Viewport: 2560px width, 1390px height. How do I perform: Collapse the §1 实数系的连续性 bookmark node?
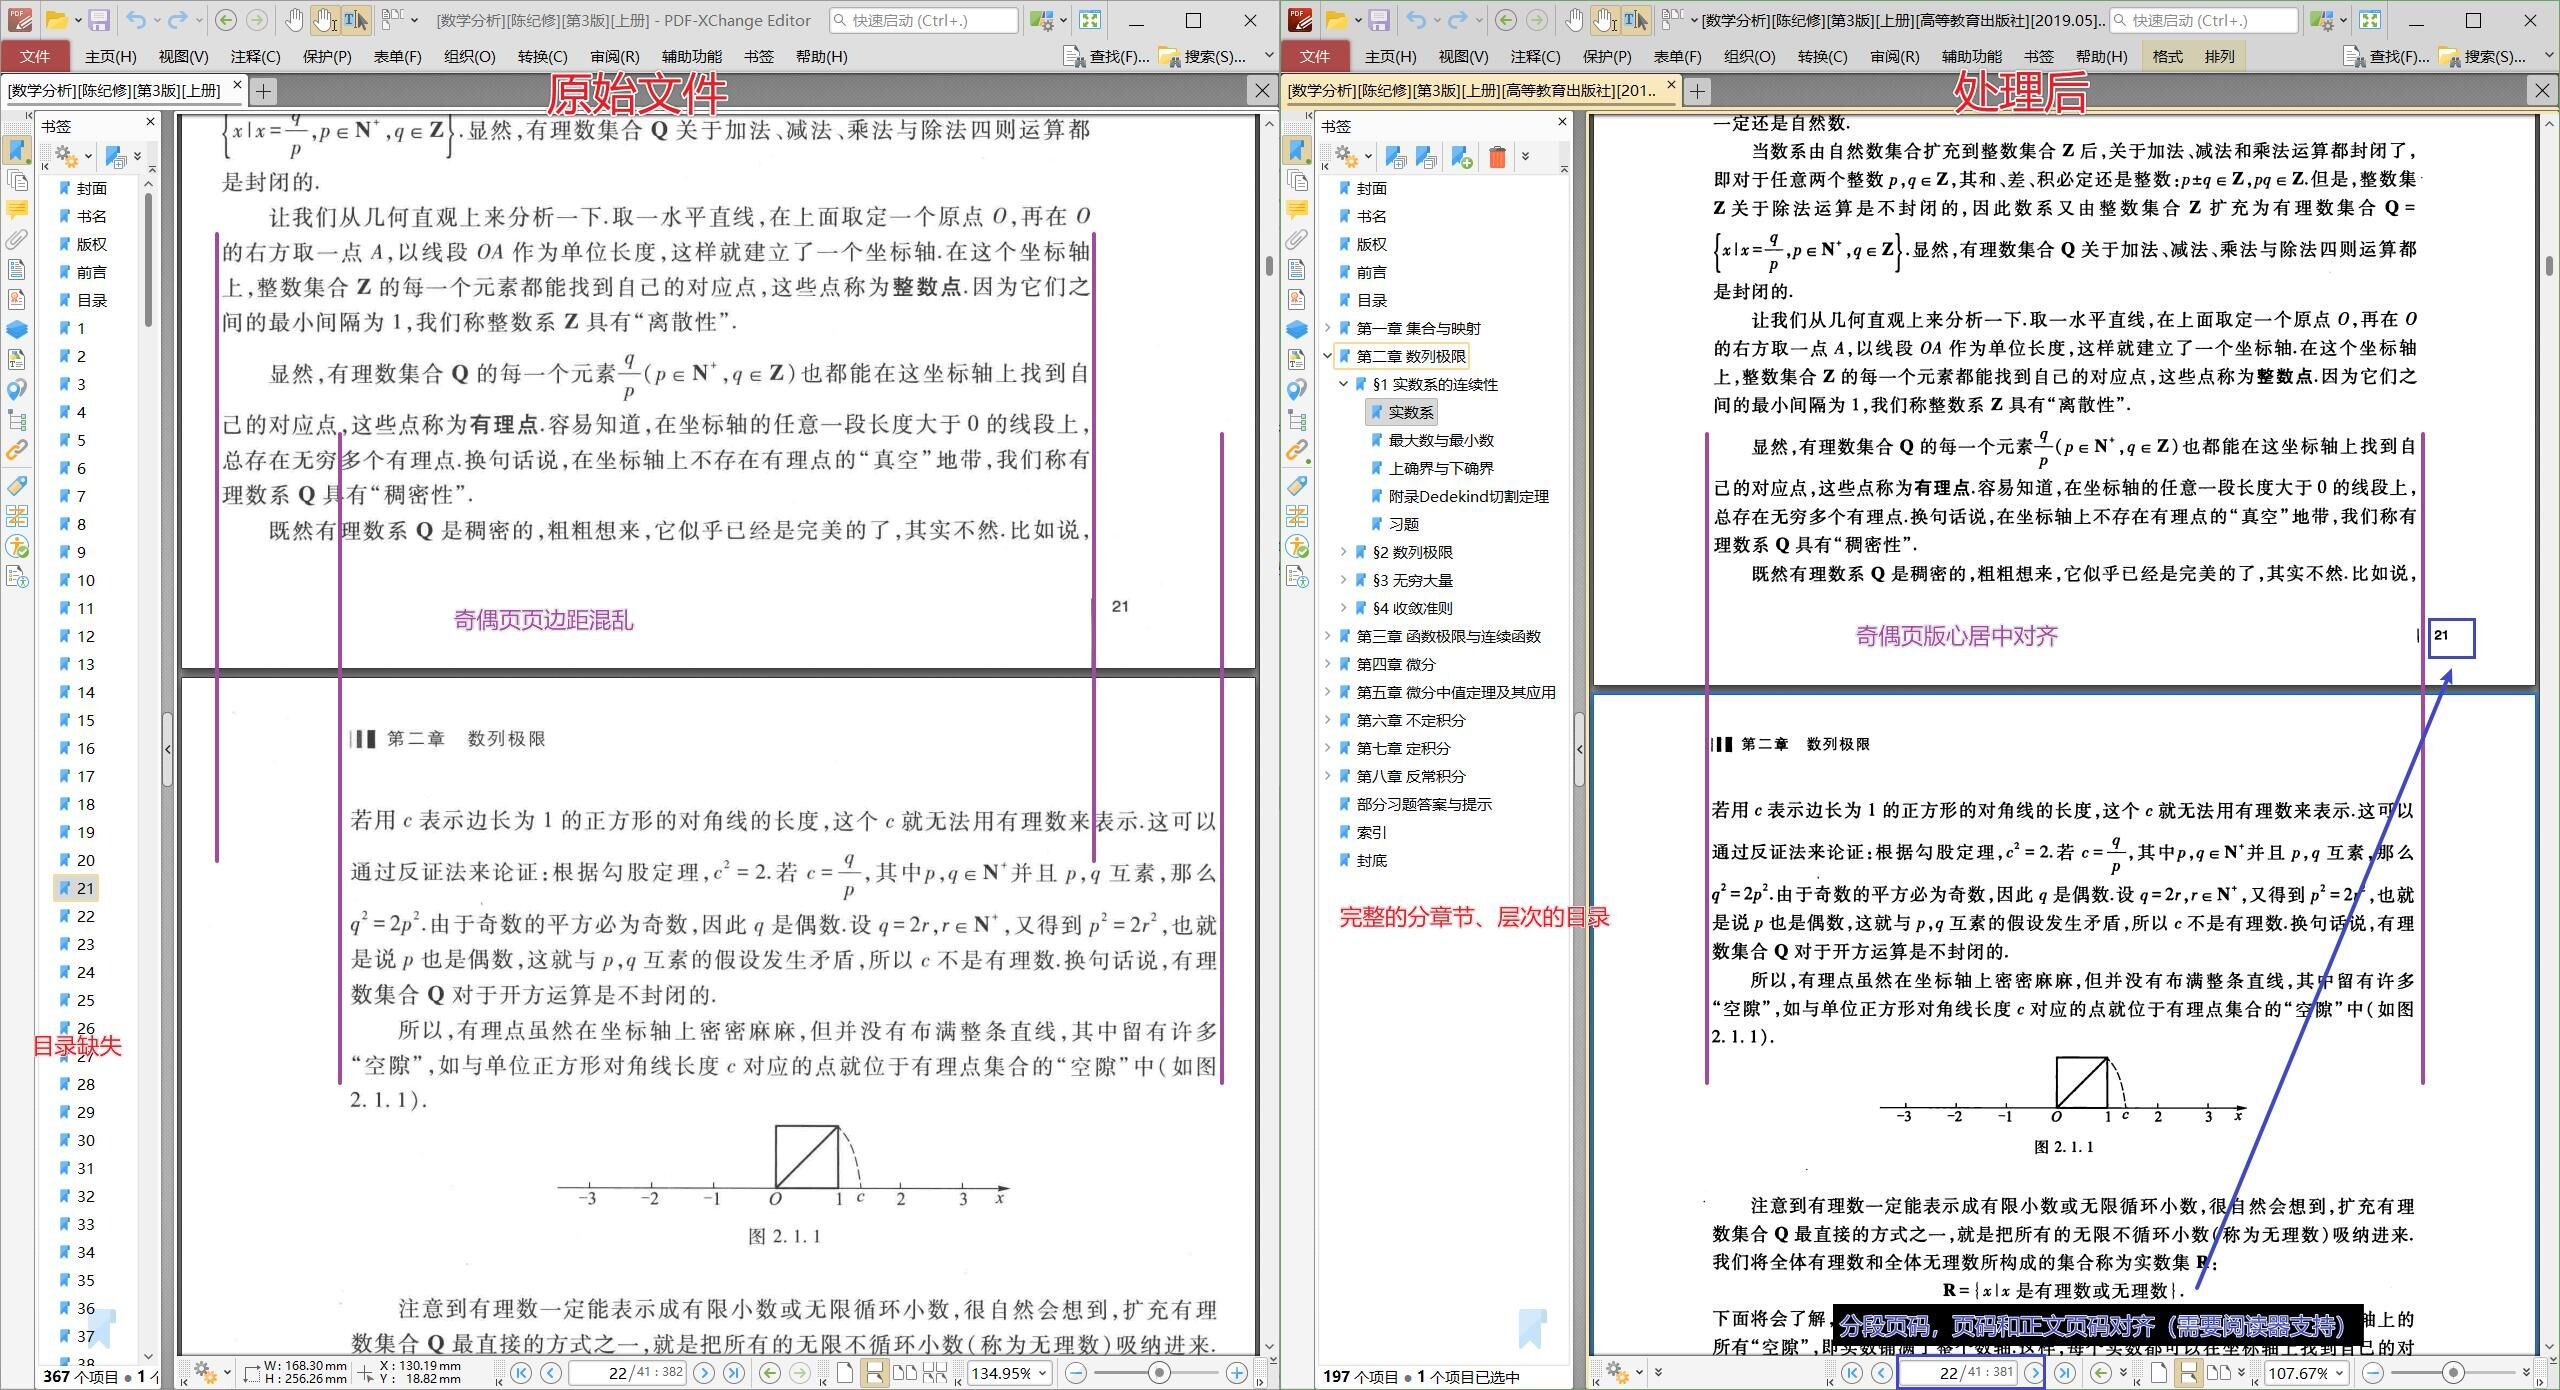point(1344,384)
